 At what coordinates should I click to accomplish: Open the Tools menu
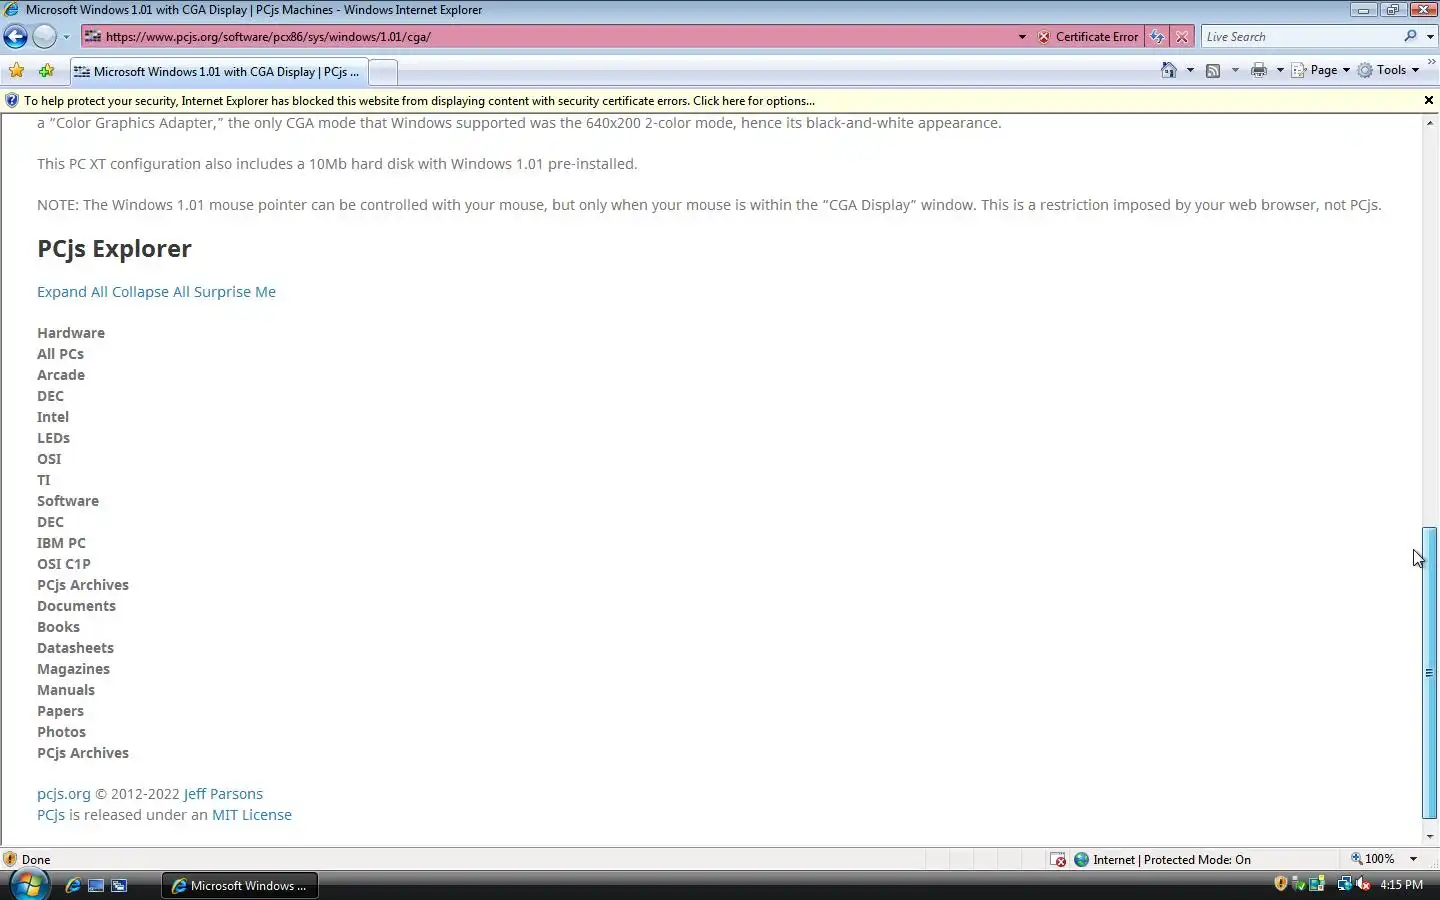tap(1388, 70)
